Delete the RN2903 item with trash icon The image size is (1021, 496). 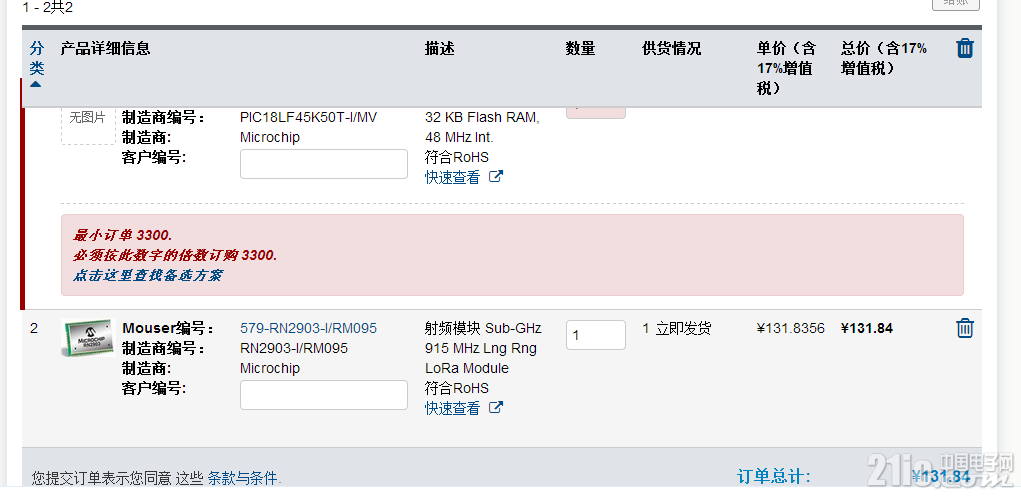tap(964, 328)
